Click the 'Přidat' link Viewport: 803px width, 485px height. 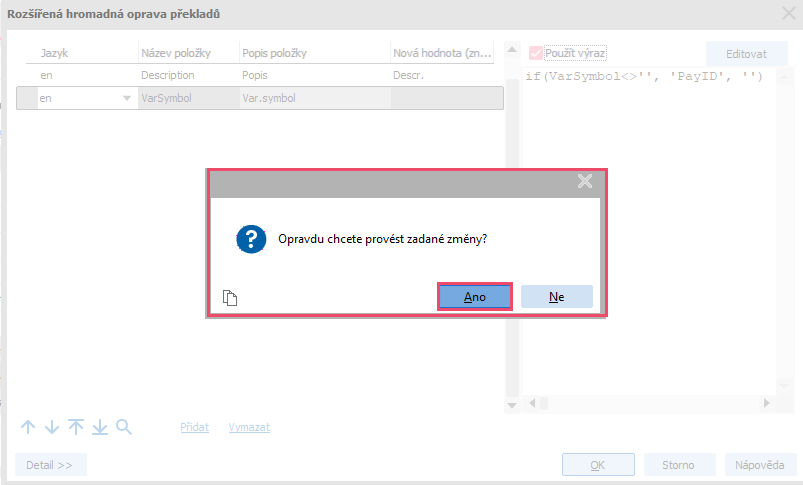coord(194,427)
